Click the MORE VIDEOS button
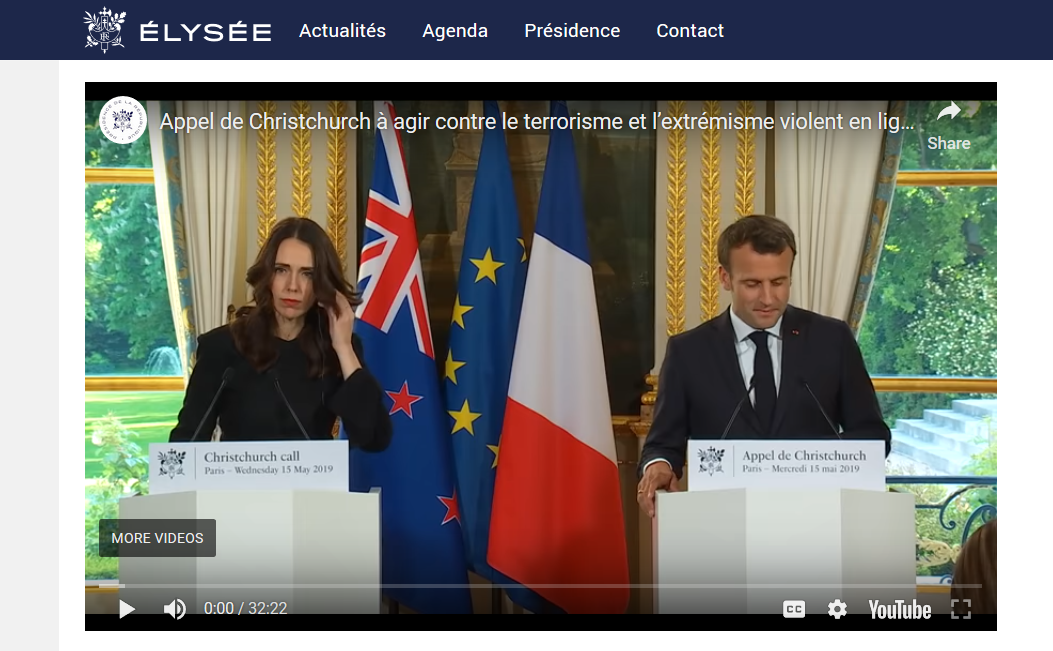The height and width of the screenshot is (651, 1053). pos(157,538)
